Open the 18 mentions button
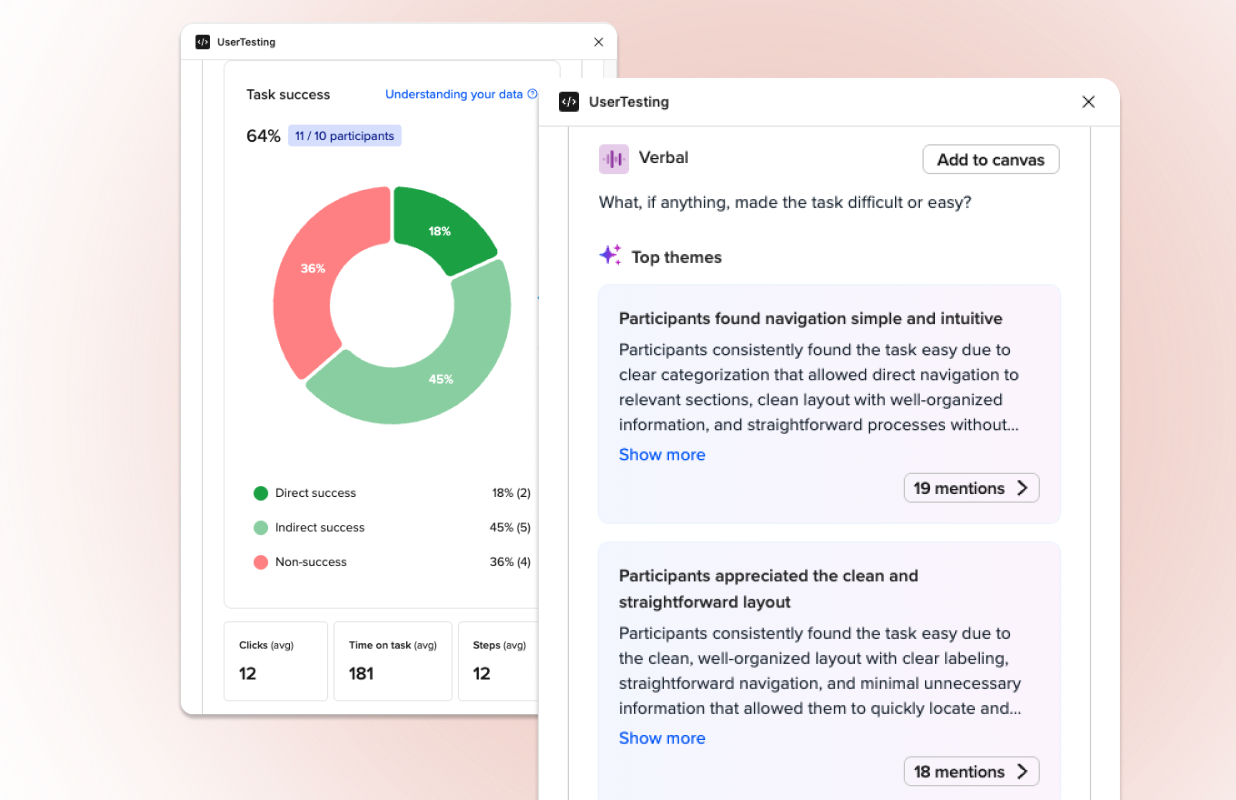The height and width of the screenshot is (800, 1236). click(971, 772)
